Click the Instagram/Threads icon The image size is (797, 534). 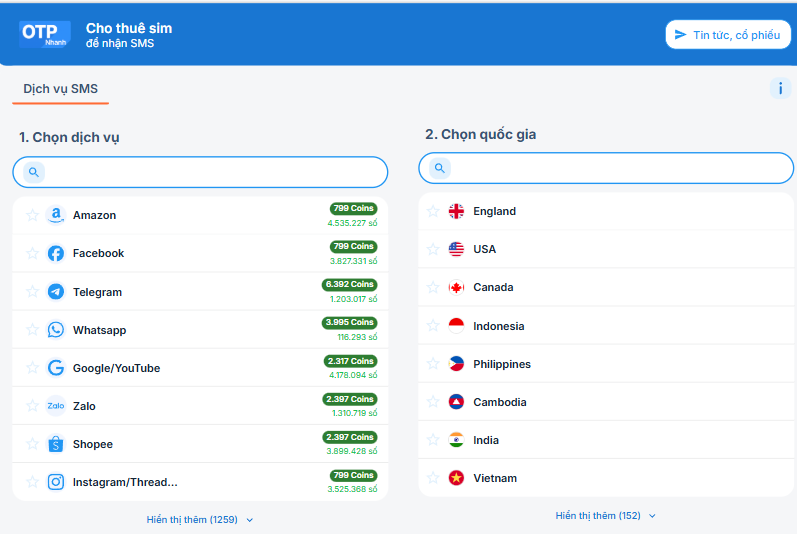pyautogui.click(x=56, y=482)
